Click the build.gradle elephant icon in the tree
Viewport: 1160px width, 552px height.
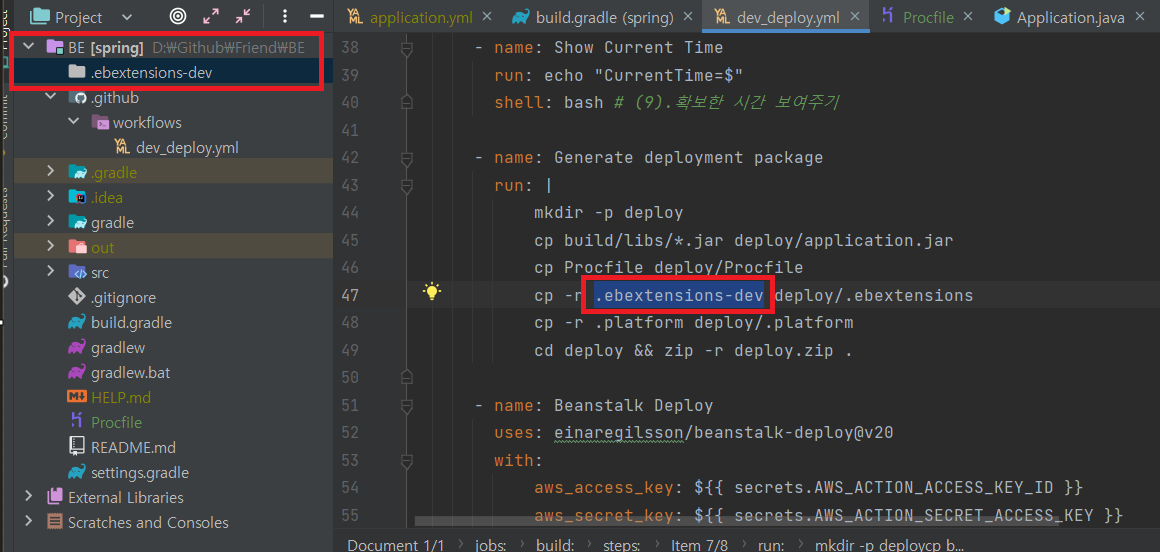(x=76, y=323)
